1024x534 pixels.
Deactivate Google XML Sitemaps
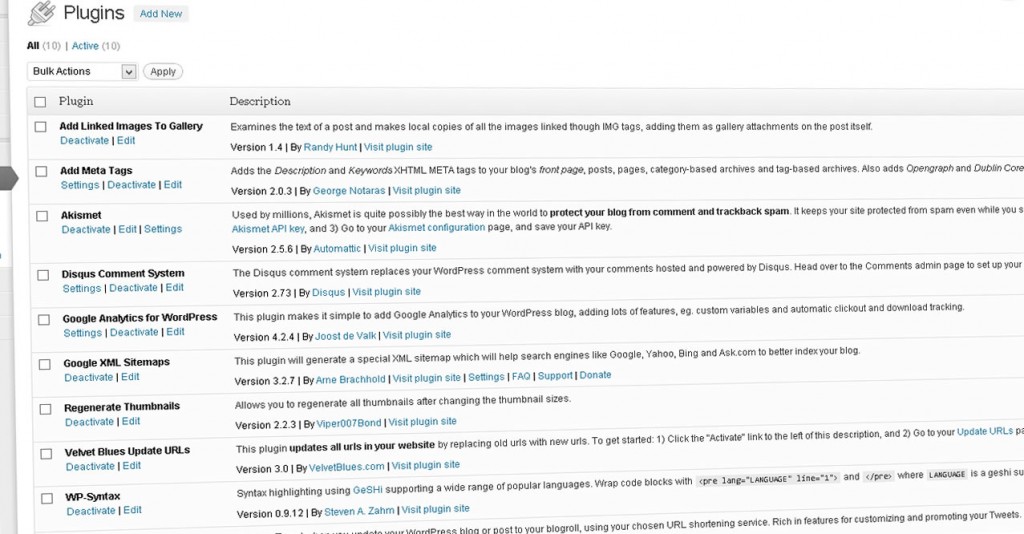pos(88,377)
